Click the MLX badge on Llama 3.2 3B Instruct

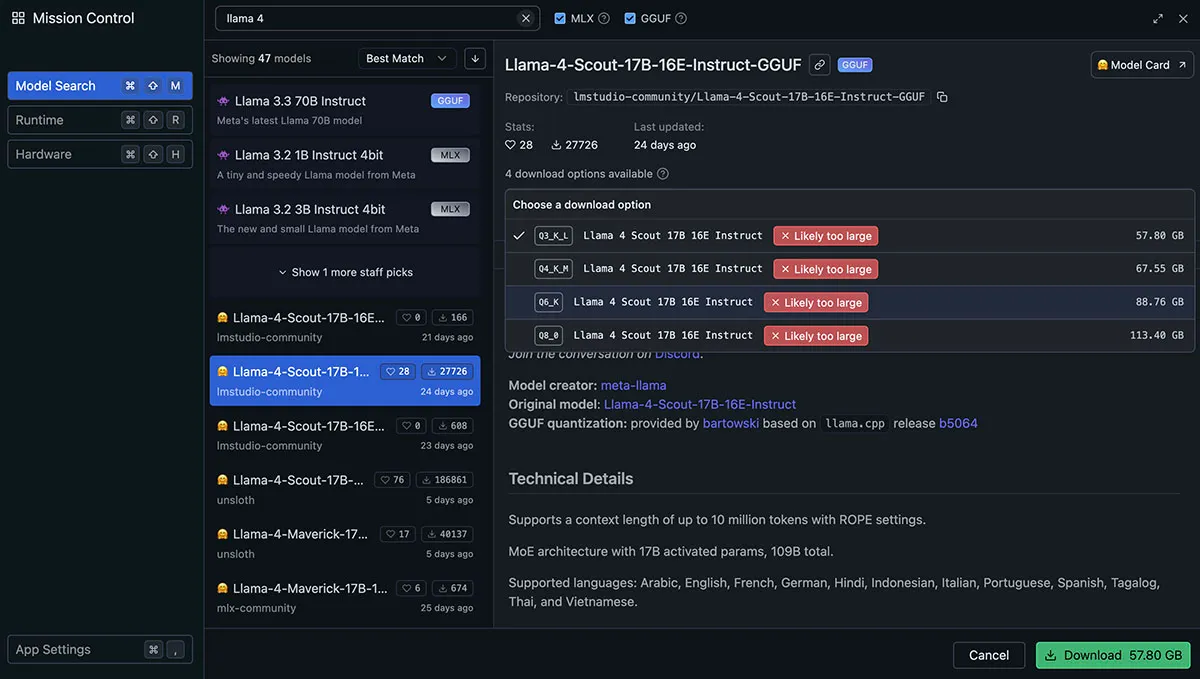450,209
